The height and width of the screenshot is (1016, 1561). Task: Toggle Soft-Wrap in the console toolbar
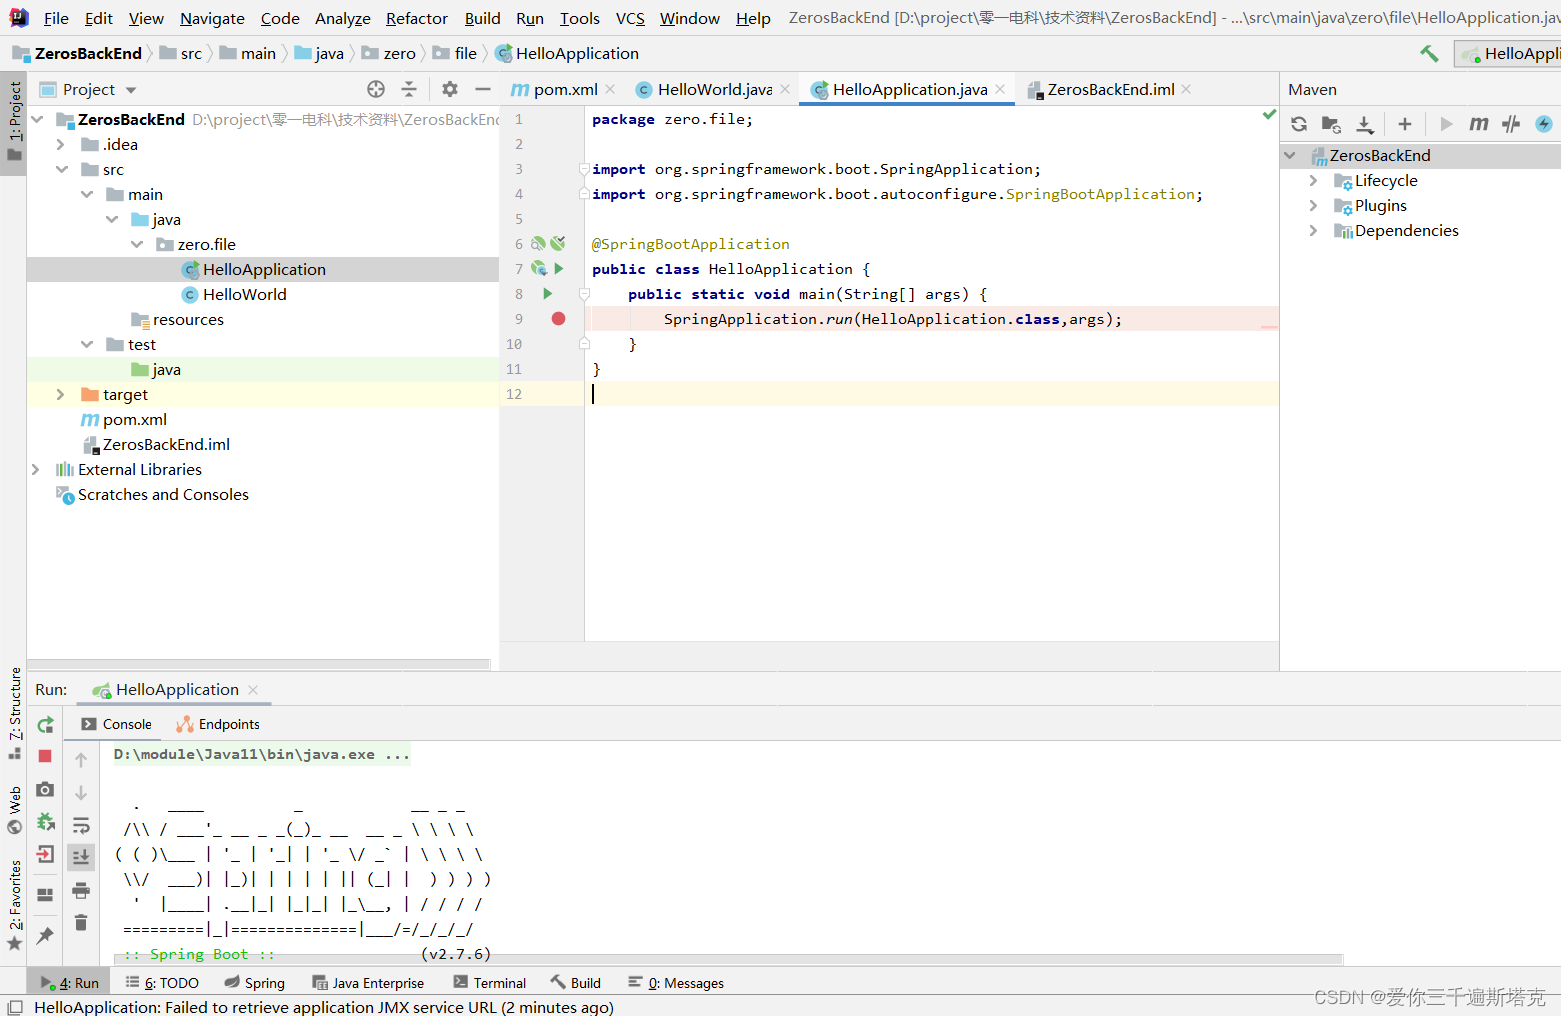[x=81, y=823]
